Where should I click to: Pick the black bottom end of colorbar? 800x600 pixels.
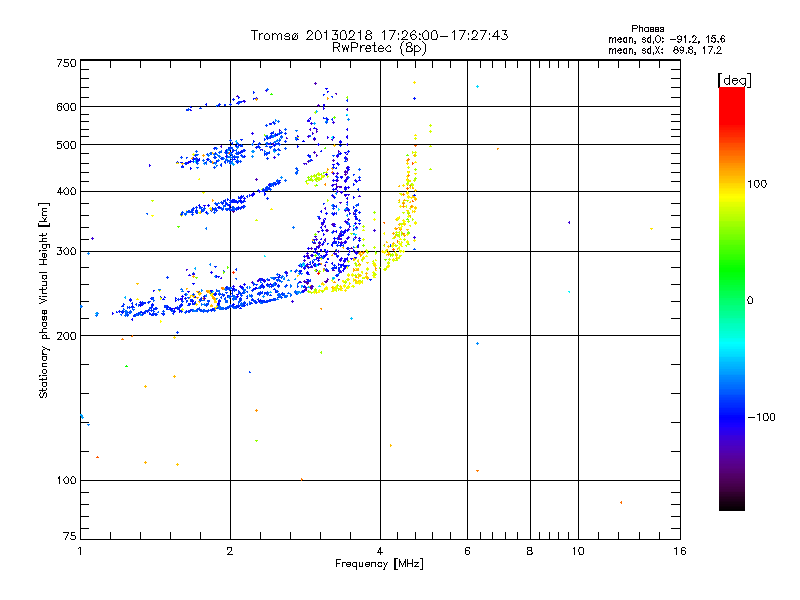click(x=731, y=505)
